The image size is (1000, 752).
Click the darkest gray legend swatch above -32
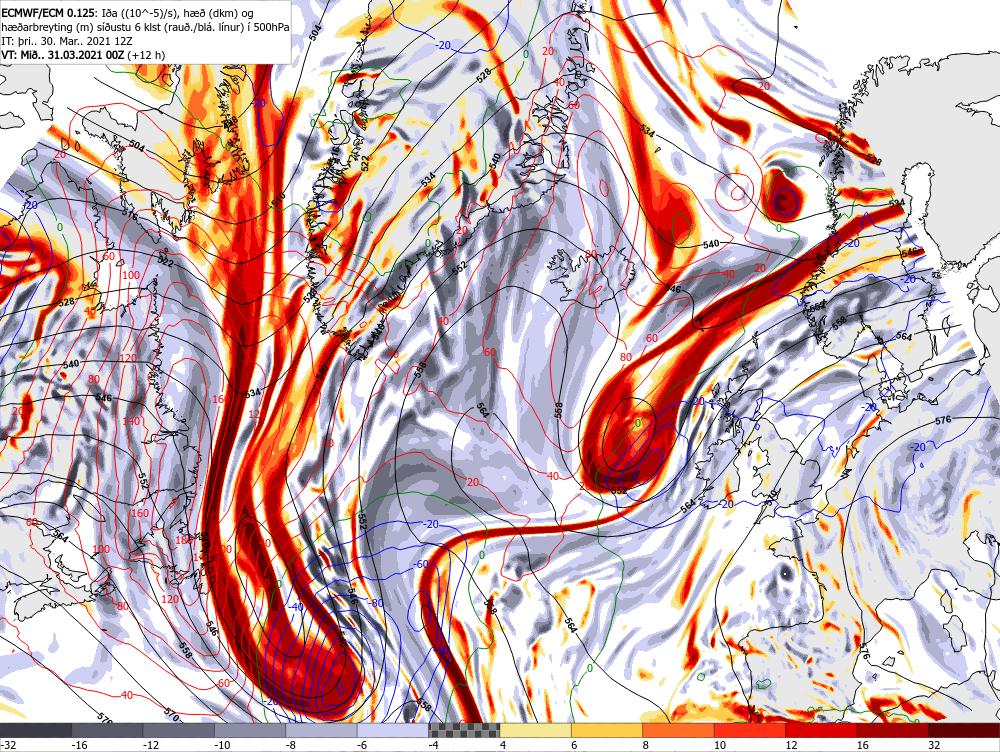(x=36, y=731)
